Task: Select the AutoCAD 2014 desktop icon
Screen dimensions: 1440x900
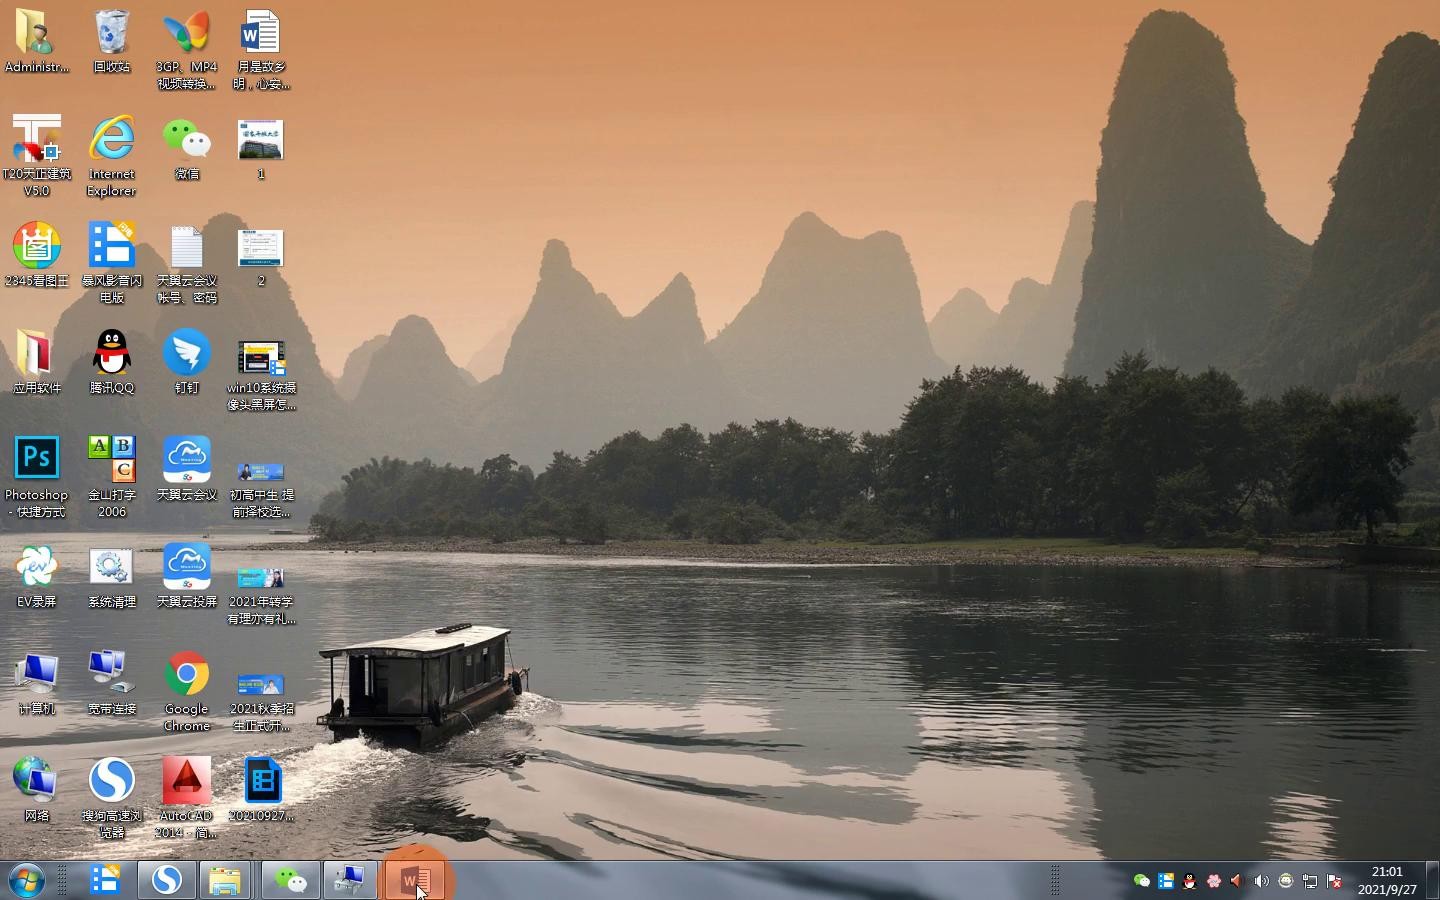Action: click(187, 782)
